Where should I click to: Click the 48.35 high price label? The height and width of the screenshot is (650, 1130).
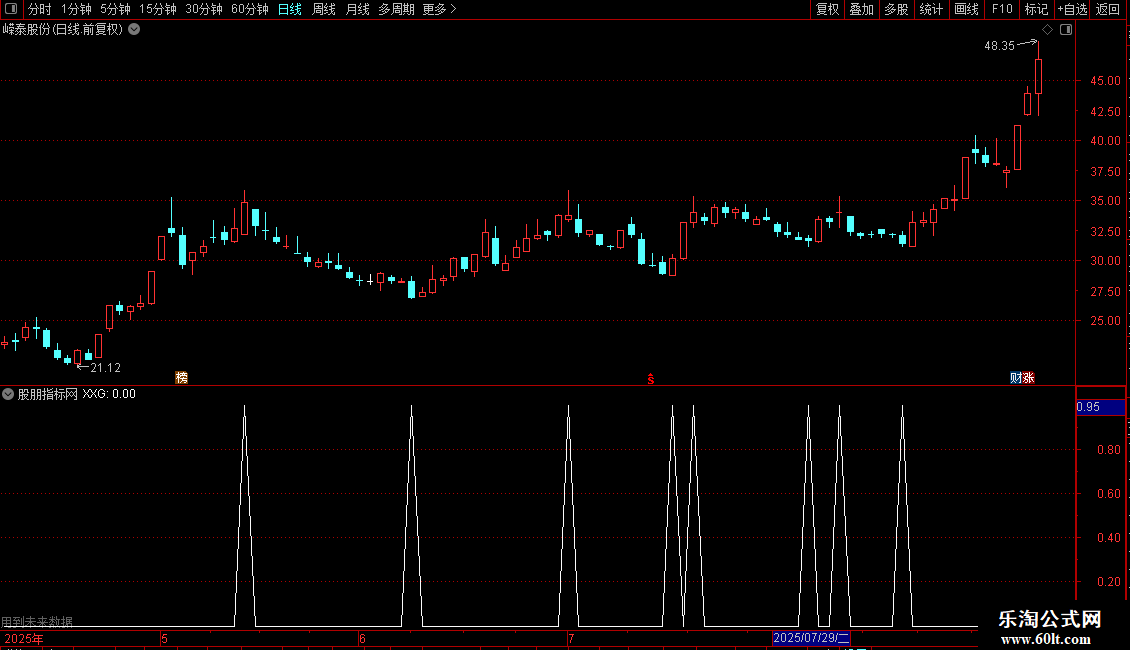pyautogui.click(x=999, y=45)
